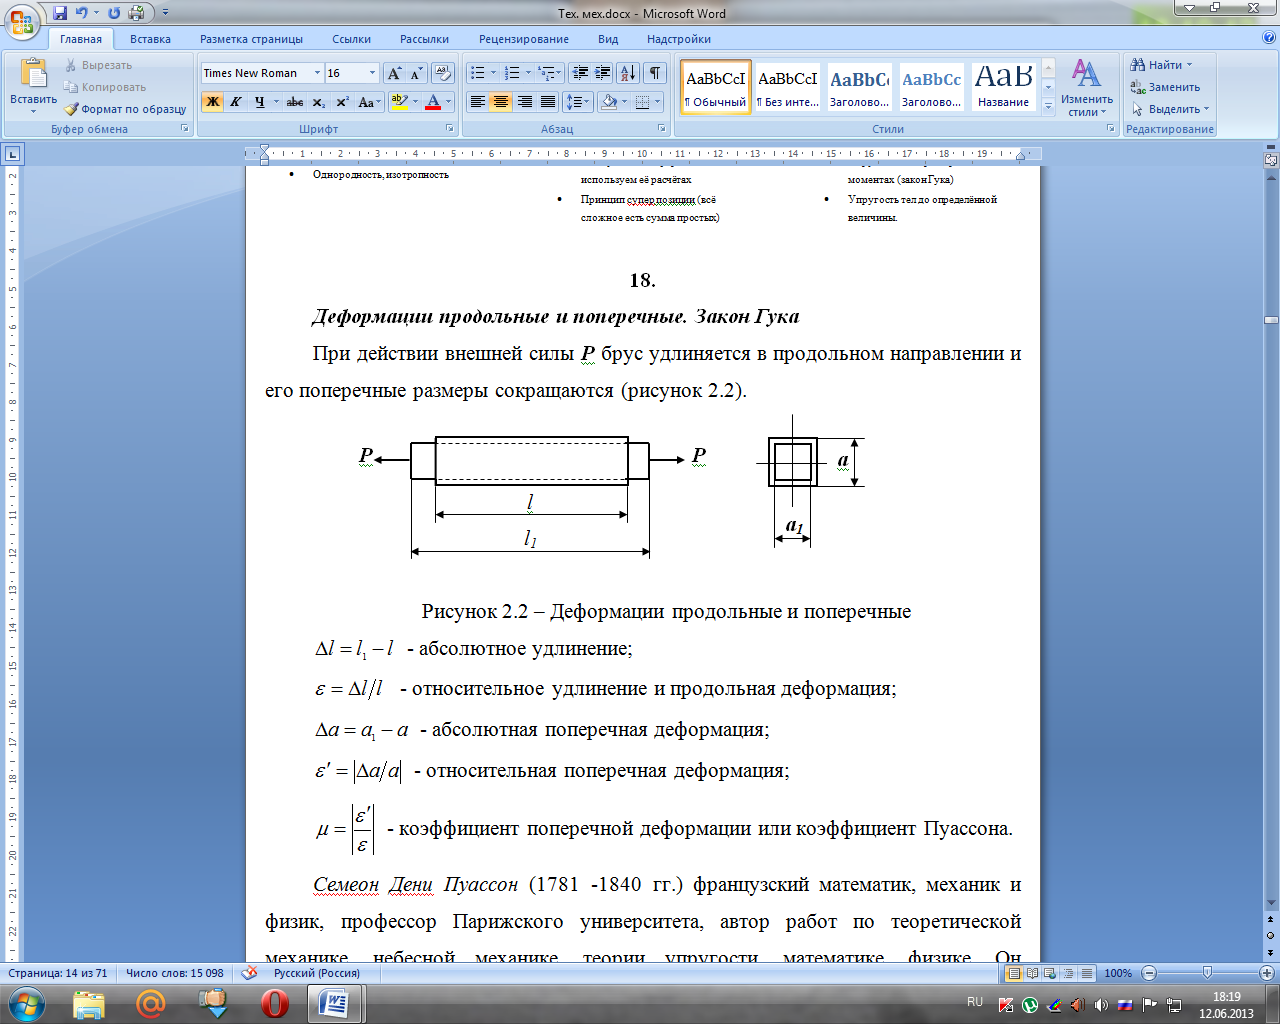Open Разметка страницы tab
This screenshot has width=1280, height=1024.
point(251,39)
